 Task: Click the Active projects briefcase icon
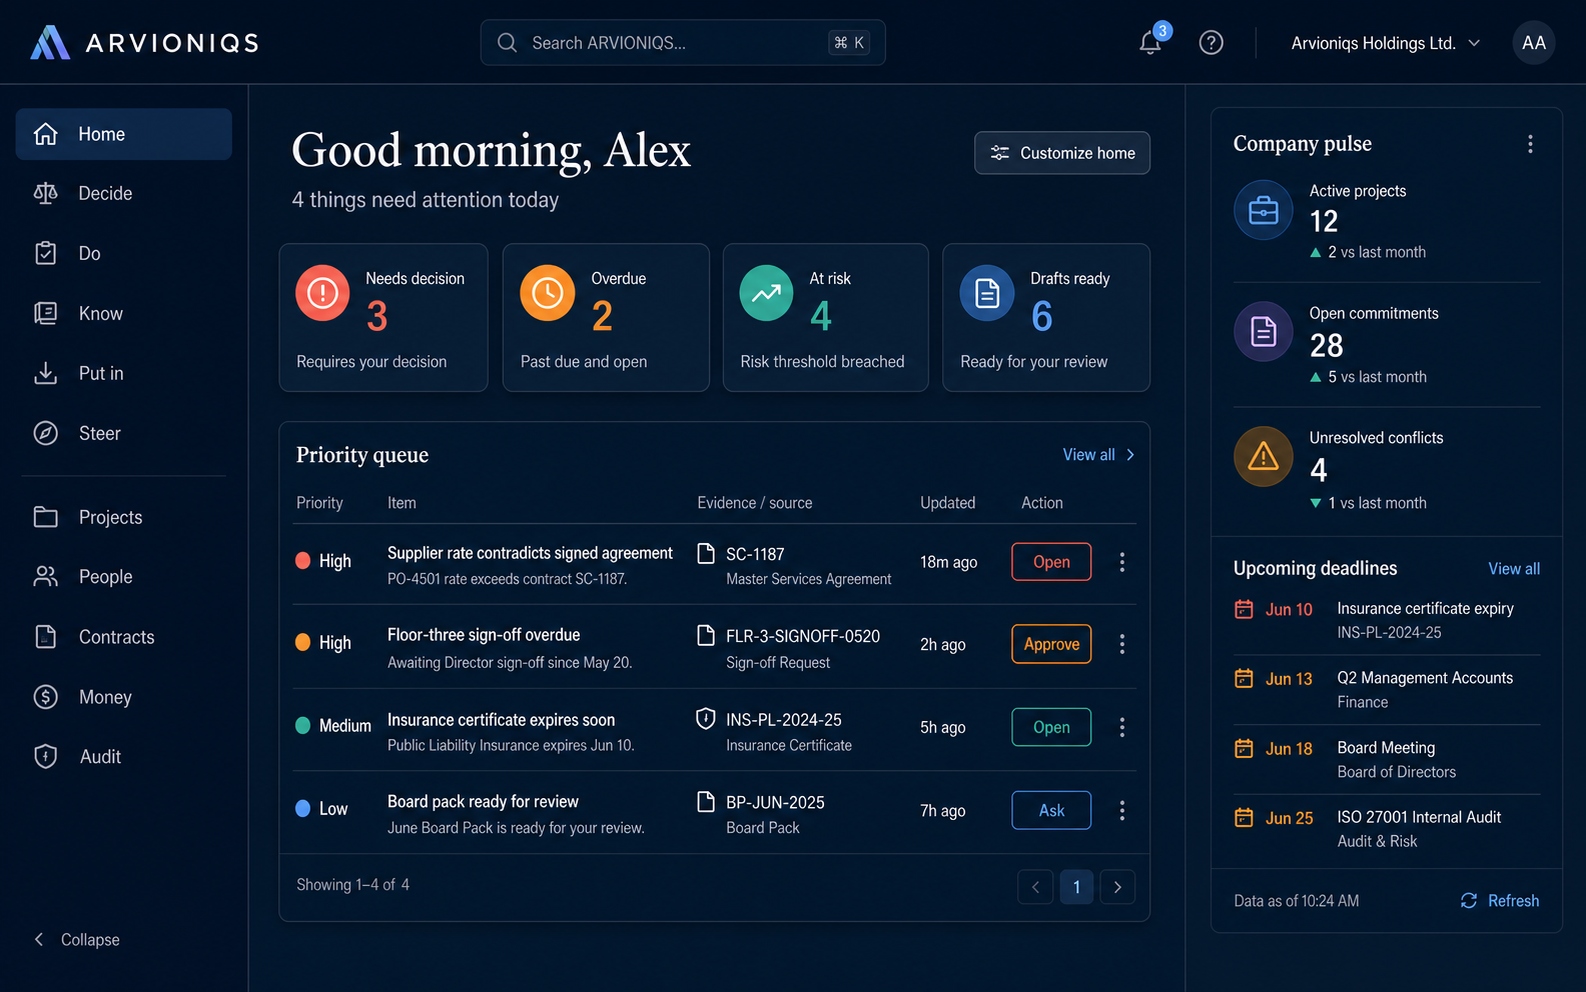tap(1263, 210)
